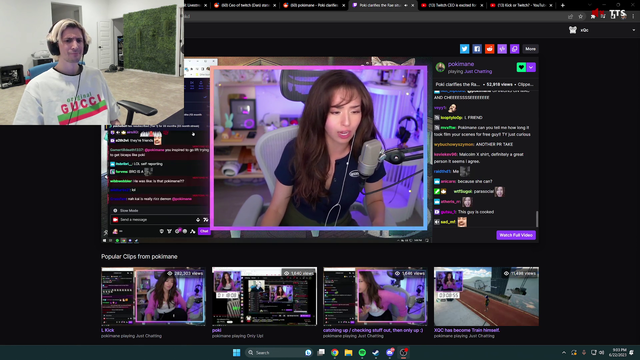
Task: Open OBS Studio from the taskbar
Action: (x=403, y=353)
